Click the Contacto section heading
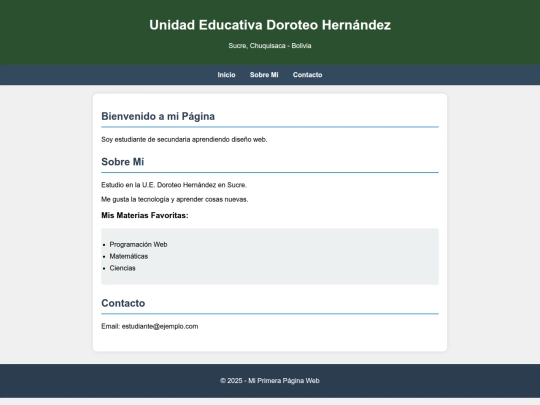Screen dimensions: 540x405 tap(123, 303)
